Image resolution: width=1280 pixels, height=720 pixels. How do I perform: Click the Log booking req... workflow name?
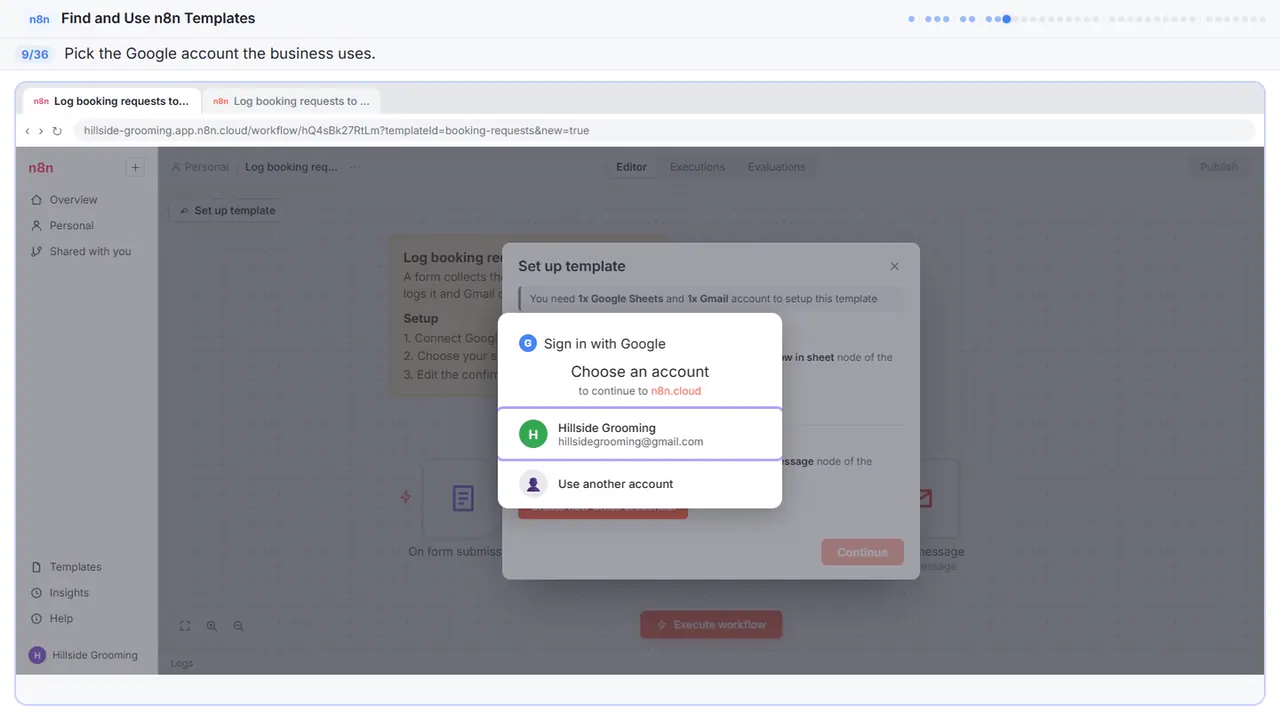[x=291, y=167]
